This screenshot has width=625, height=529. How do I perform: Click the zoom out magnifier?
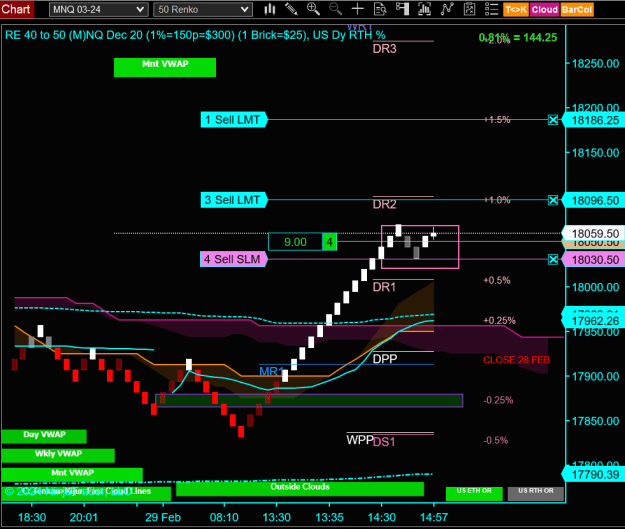point(335,9)
